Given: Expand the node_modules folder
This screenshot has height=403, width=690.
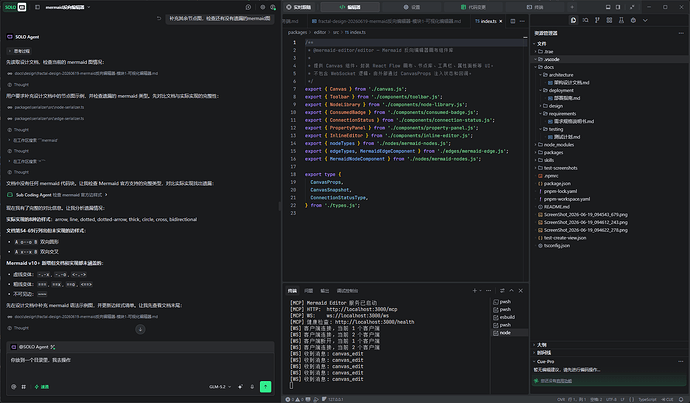Looking at the screenshot, I should coord(609,145).
